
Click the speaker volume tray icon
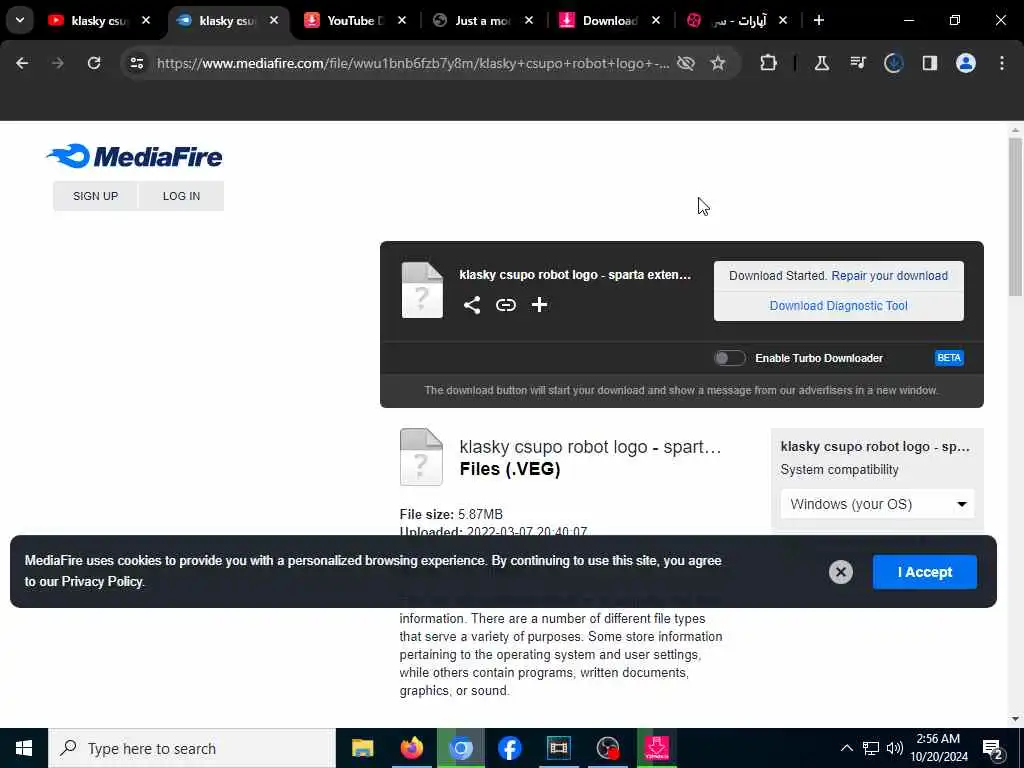coord(894,748)
